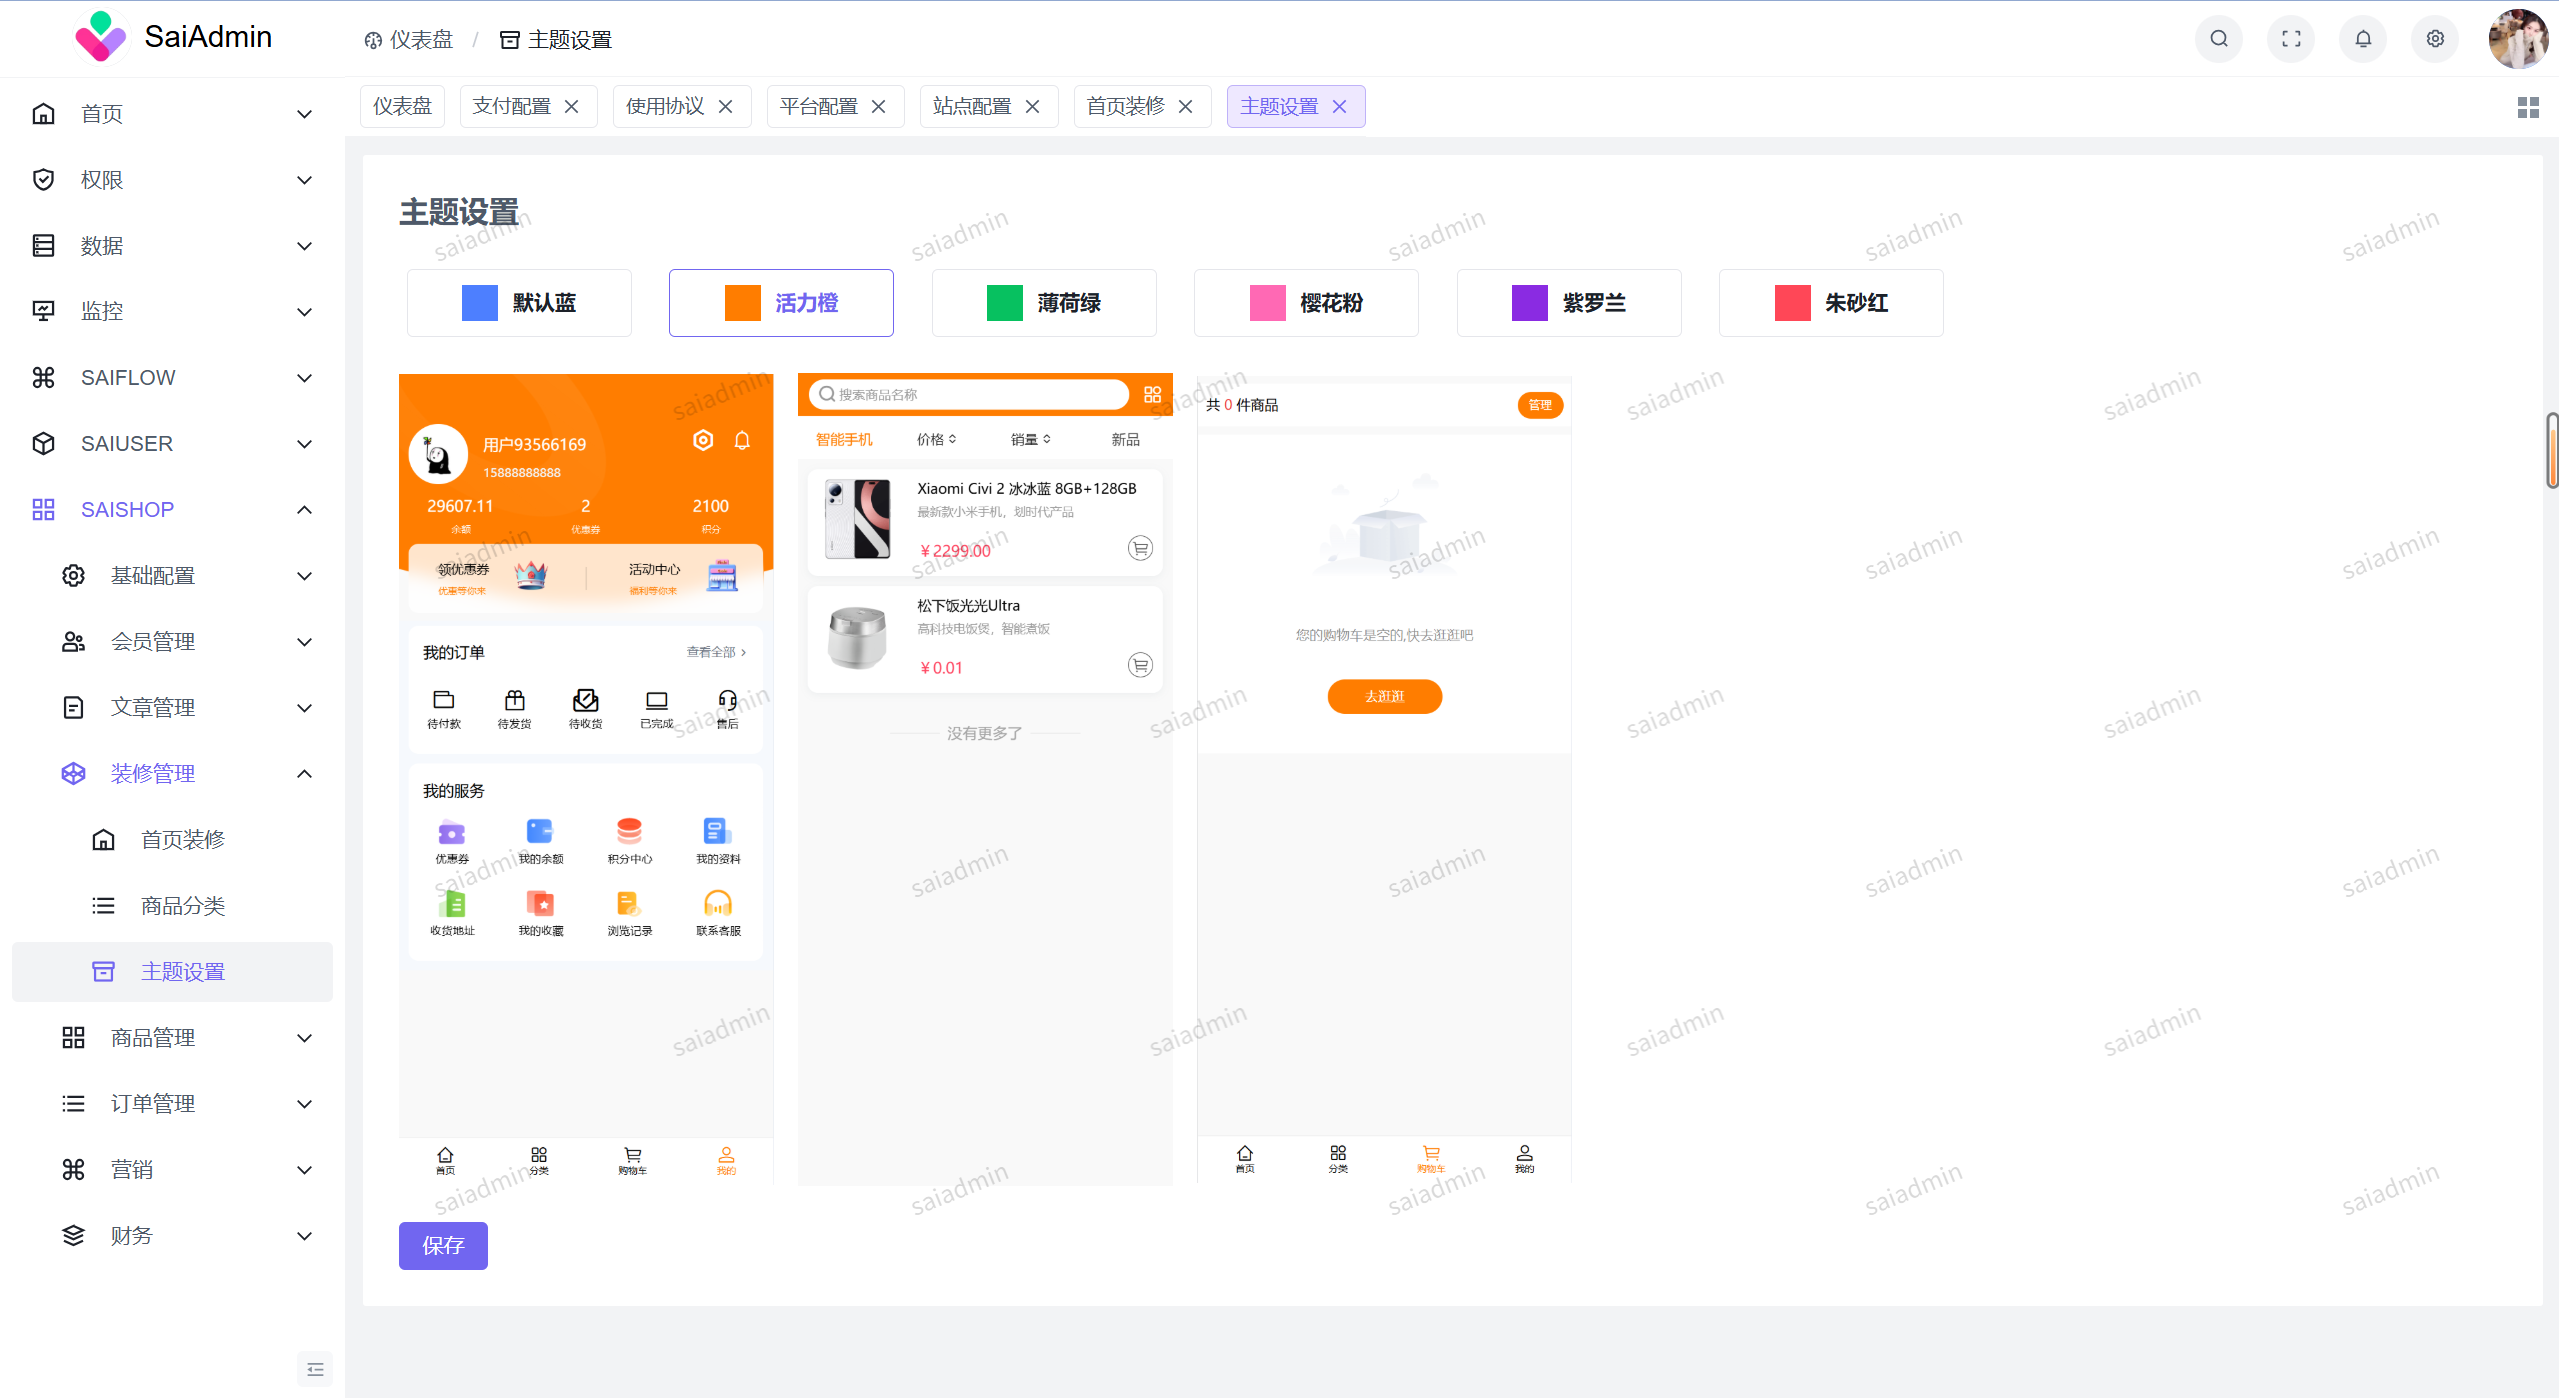The image size is (2559, 1398).
Task: Click the 保存 button
Action: [x=443, y=1246]
